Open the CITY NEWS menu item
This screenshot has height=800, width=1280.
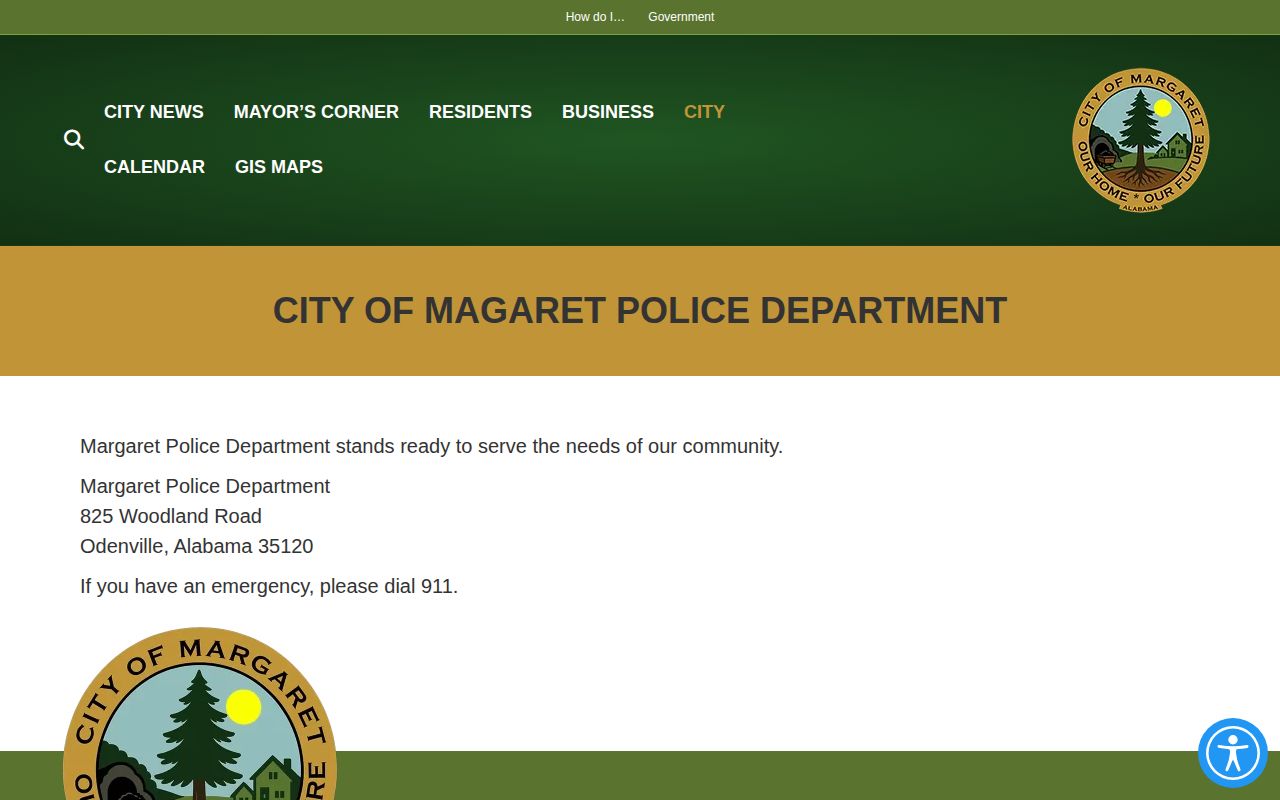click(154, 112)
